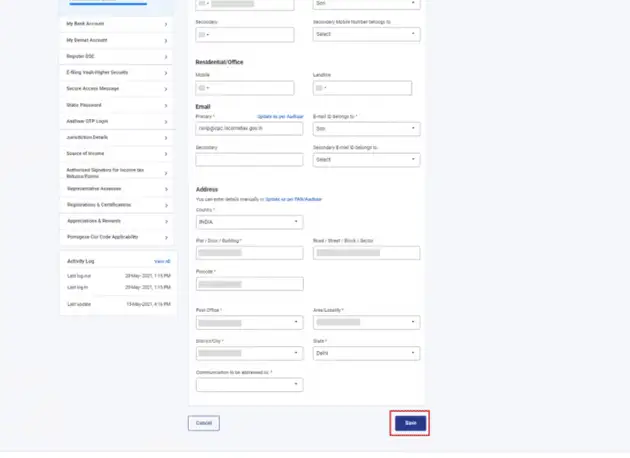Open My Bank Account chevron arrow
Screen dimensions: 630x458
166,25
